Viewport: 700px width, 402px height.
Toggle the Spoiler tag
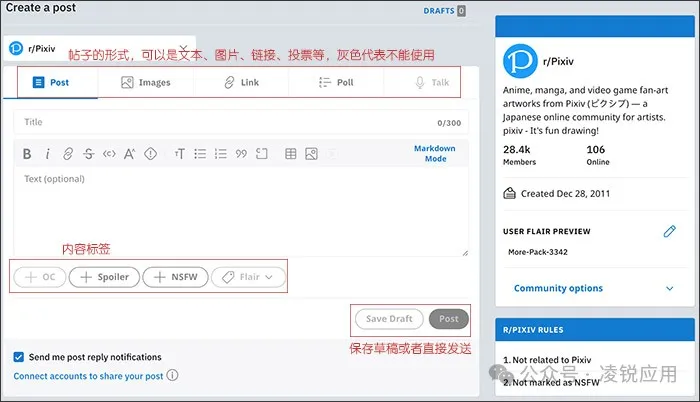tap(104, 277)
